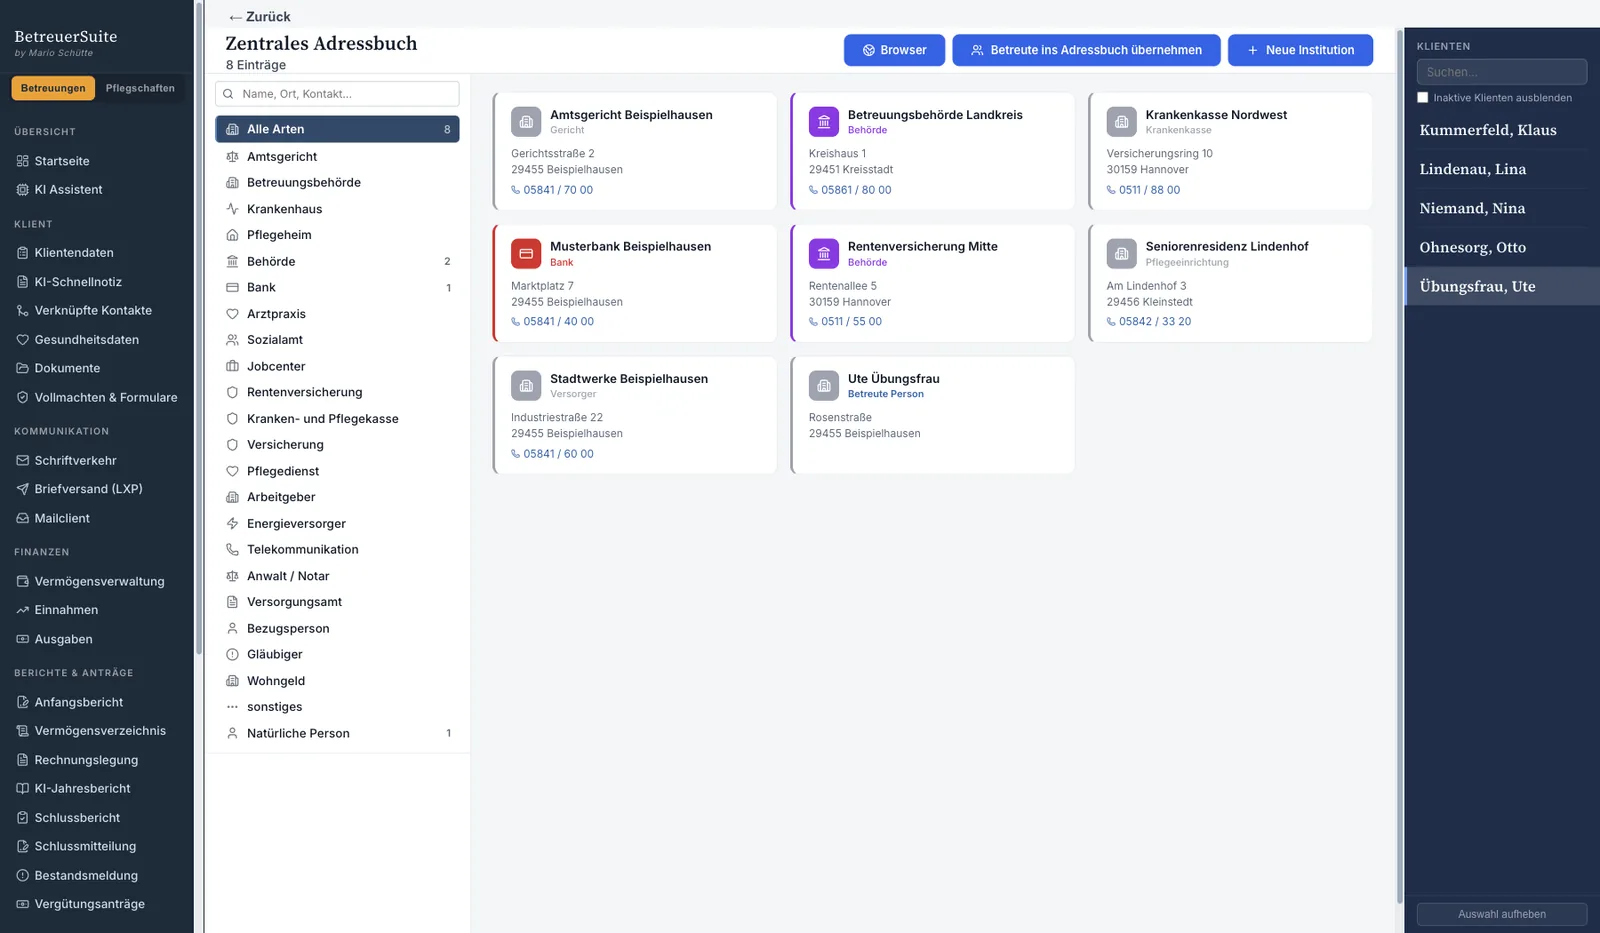Image resolution: width=1600 pixels, height=933 pixels.
Task: Click the Gesundheitsdaten heart icon
Action: pyautogui.click(x=23, y=340)
